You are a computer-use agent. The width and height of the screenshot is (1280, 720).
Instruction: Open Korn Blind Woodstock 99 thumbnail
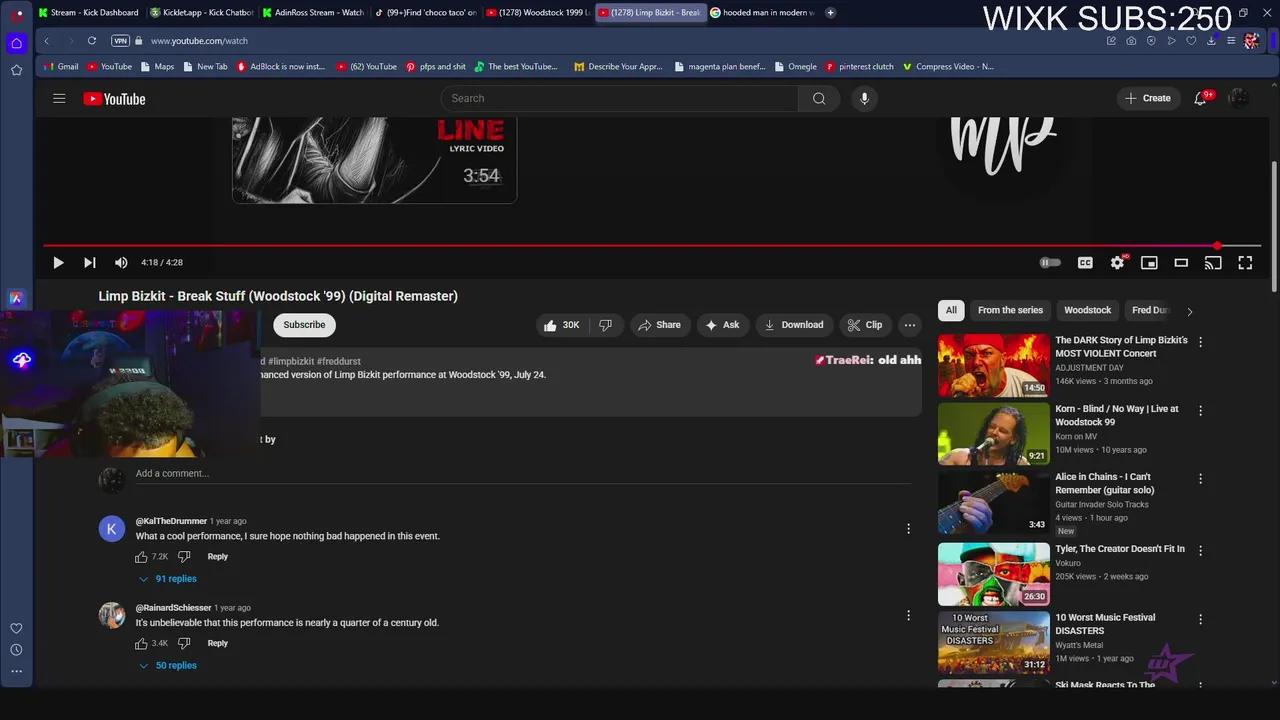pyautogui.click(x=993, y=434)
